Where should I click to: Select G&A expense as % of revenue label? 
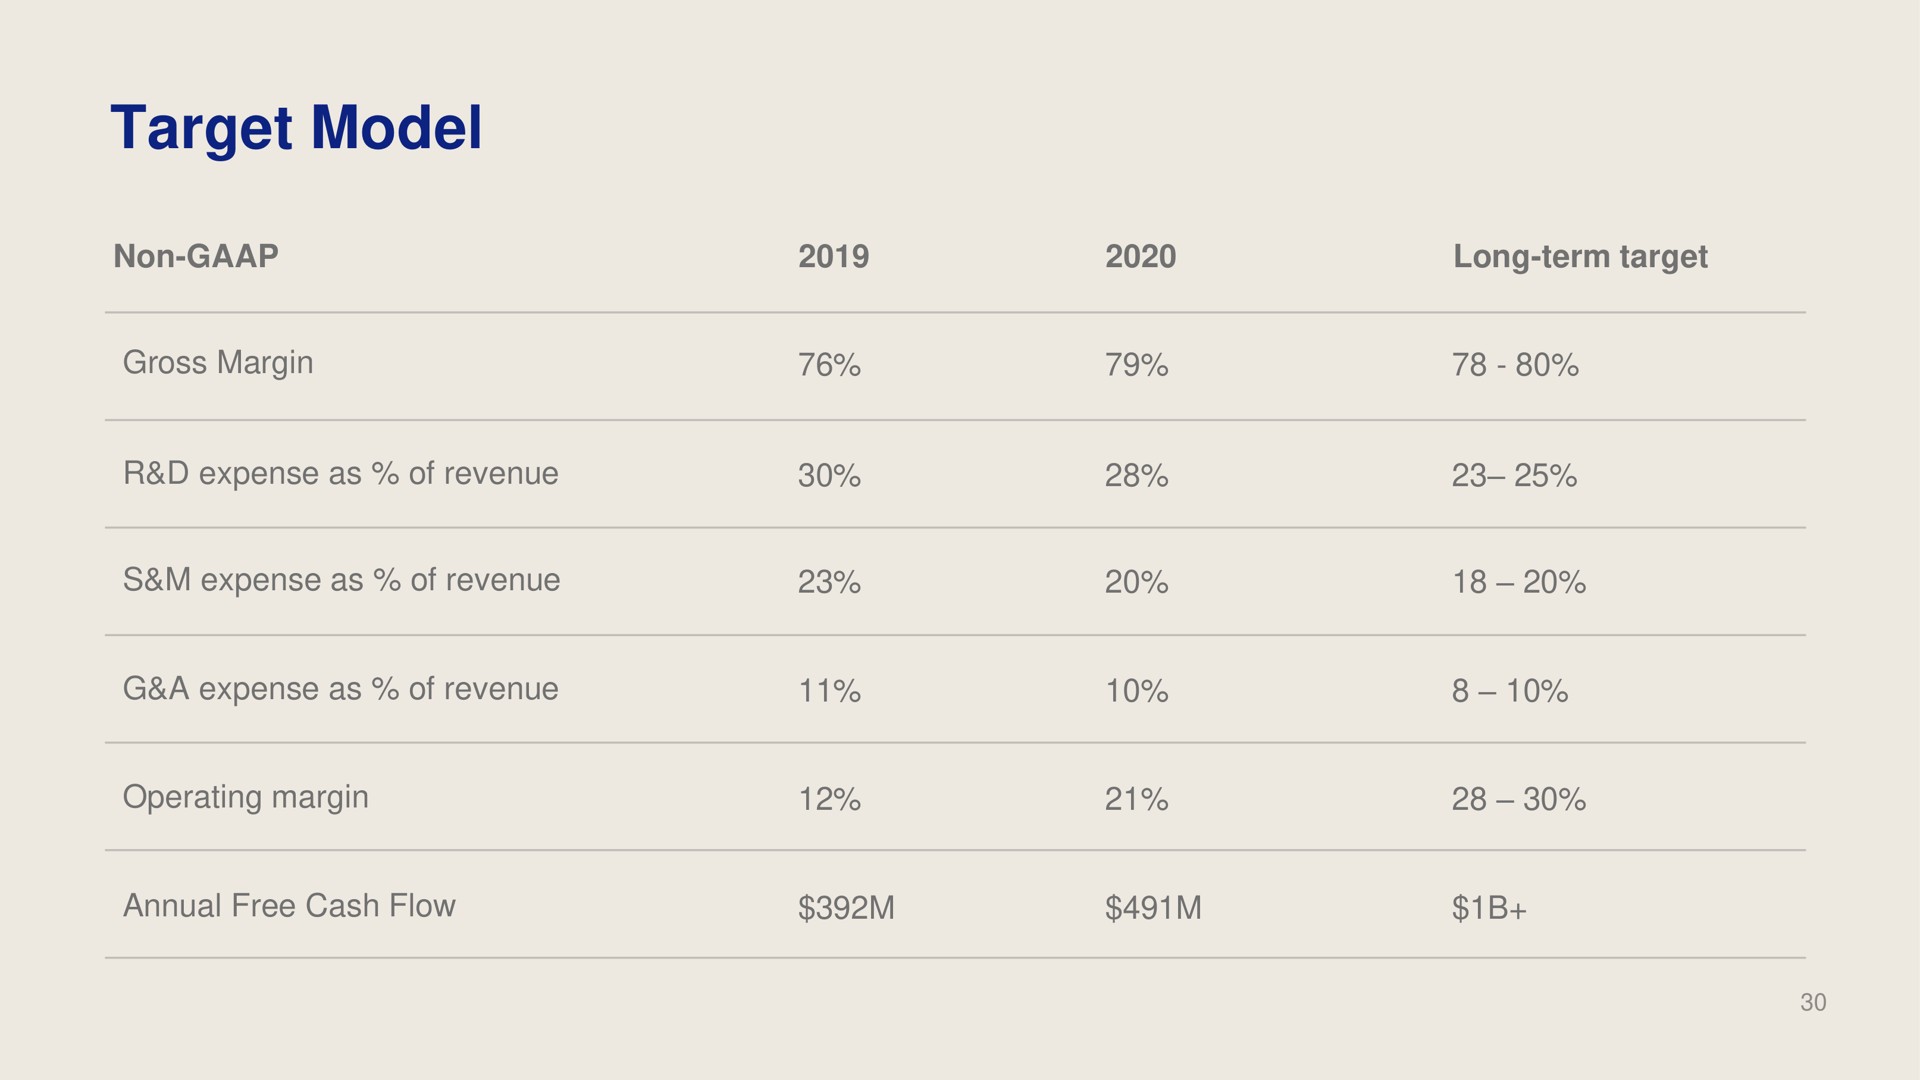point(340,689)
